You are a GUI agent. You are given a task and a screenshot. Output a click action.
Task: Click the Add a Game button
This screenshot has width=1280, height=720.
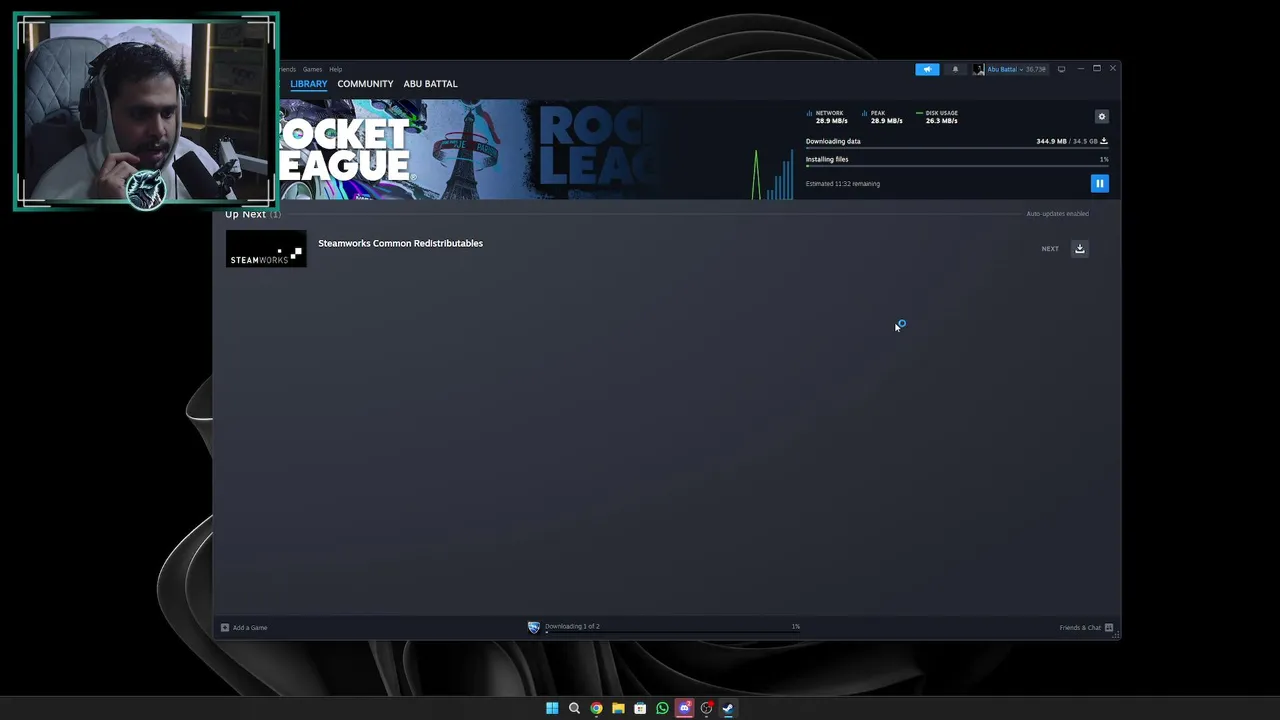[x=244, y=627]
